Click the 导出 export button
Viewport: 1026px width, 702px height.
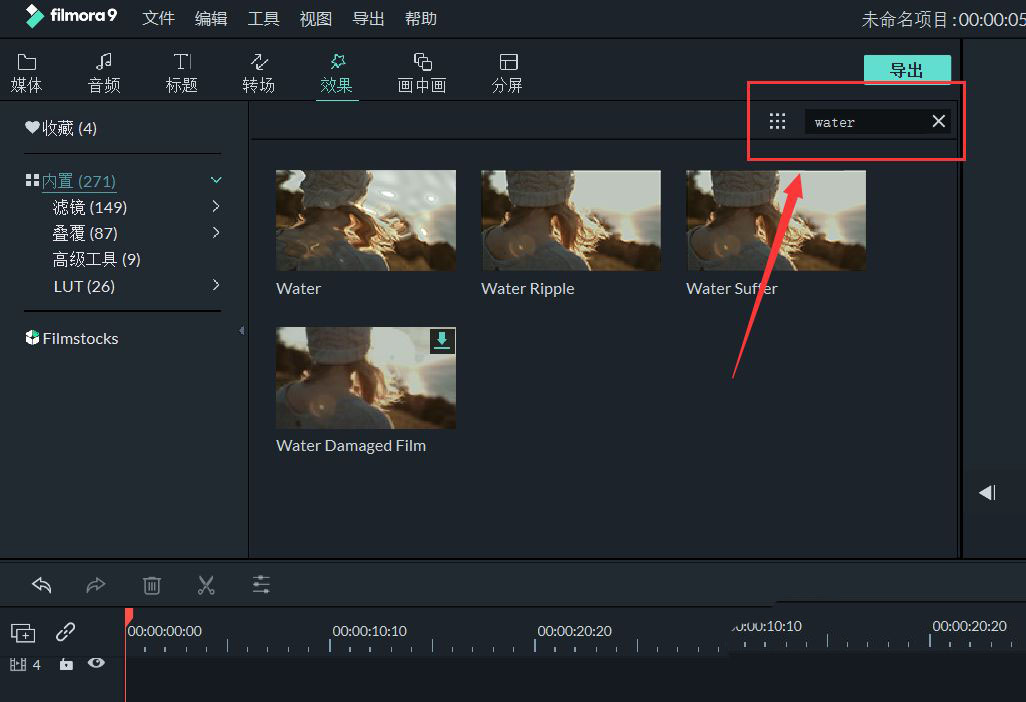(906, 70)
